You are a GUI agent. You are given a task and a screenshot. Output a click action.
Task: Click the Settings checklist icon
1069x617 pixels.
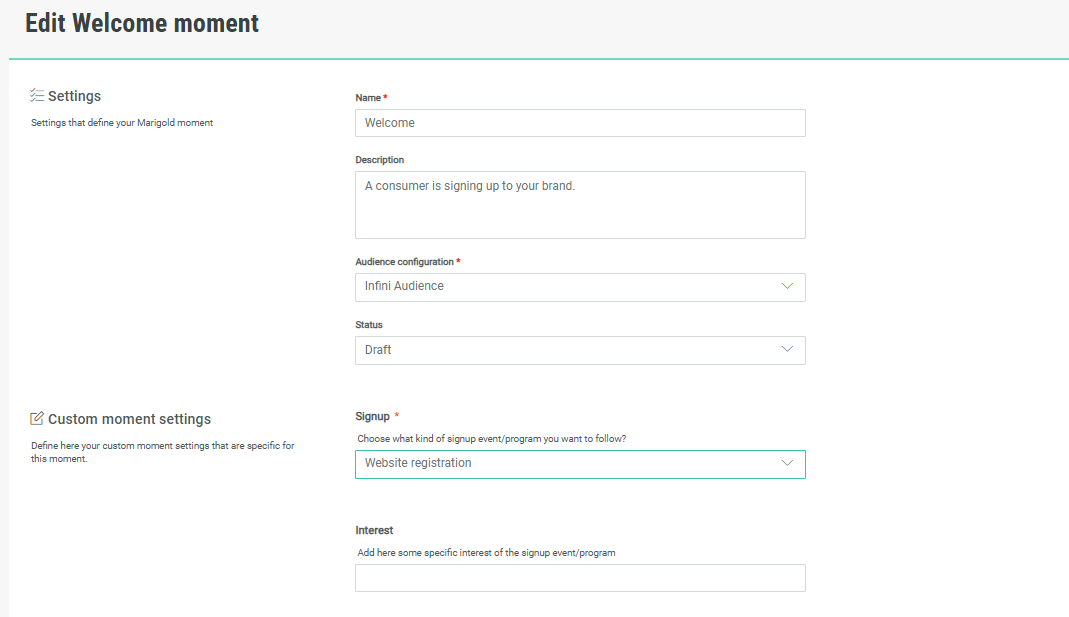click(37, 96)
